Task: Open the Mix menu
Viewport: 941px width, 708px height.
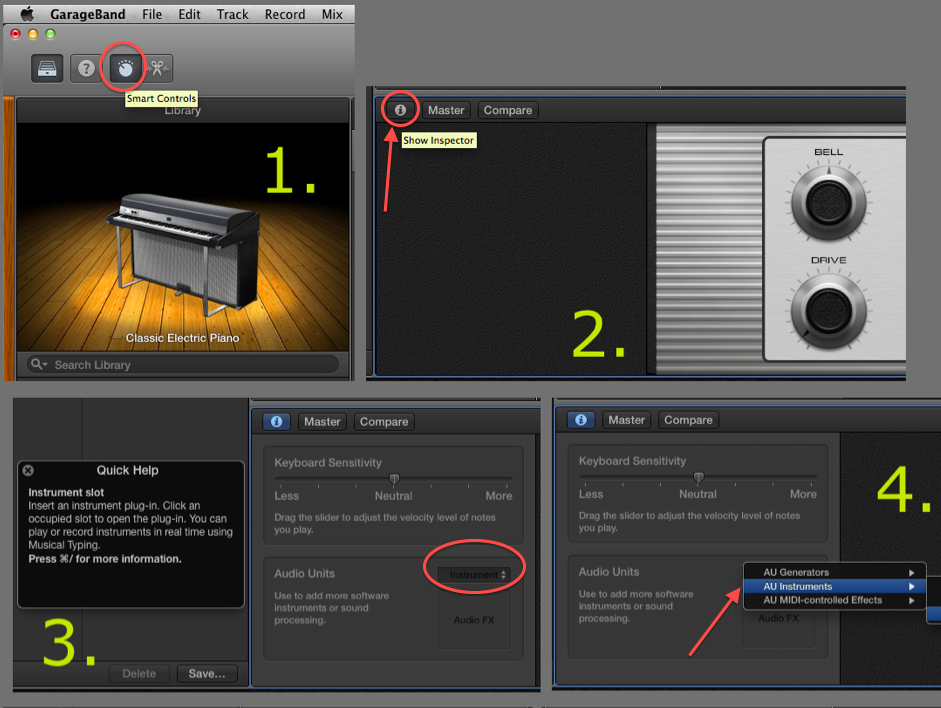Action: (332, 14)
